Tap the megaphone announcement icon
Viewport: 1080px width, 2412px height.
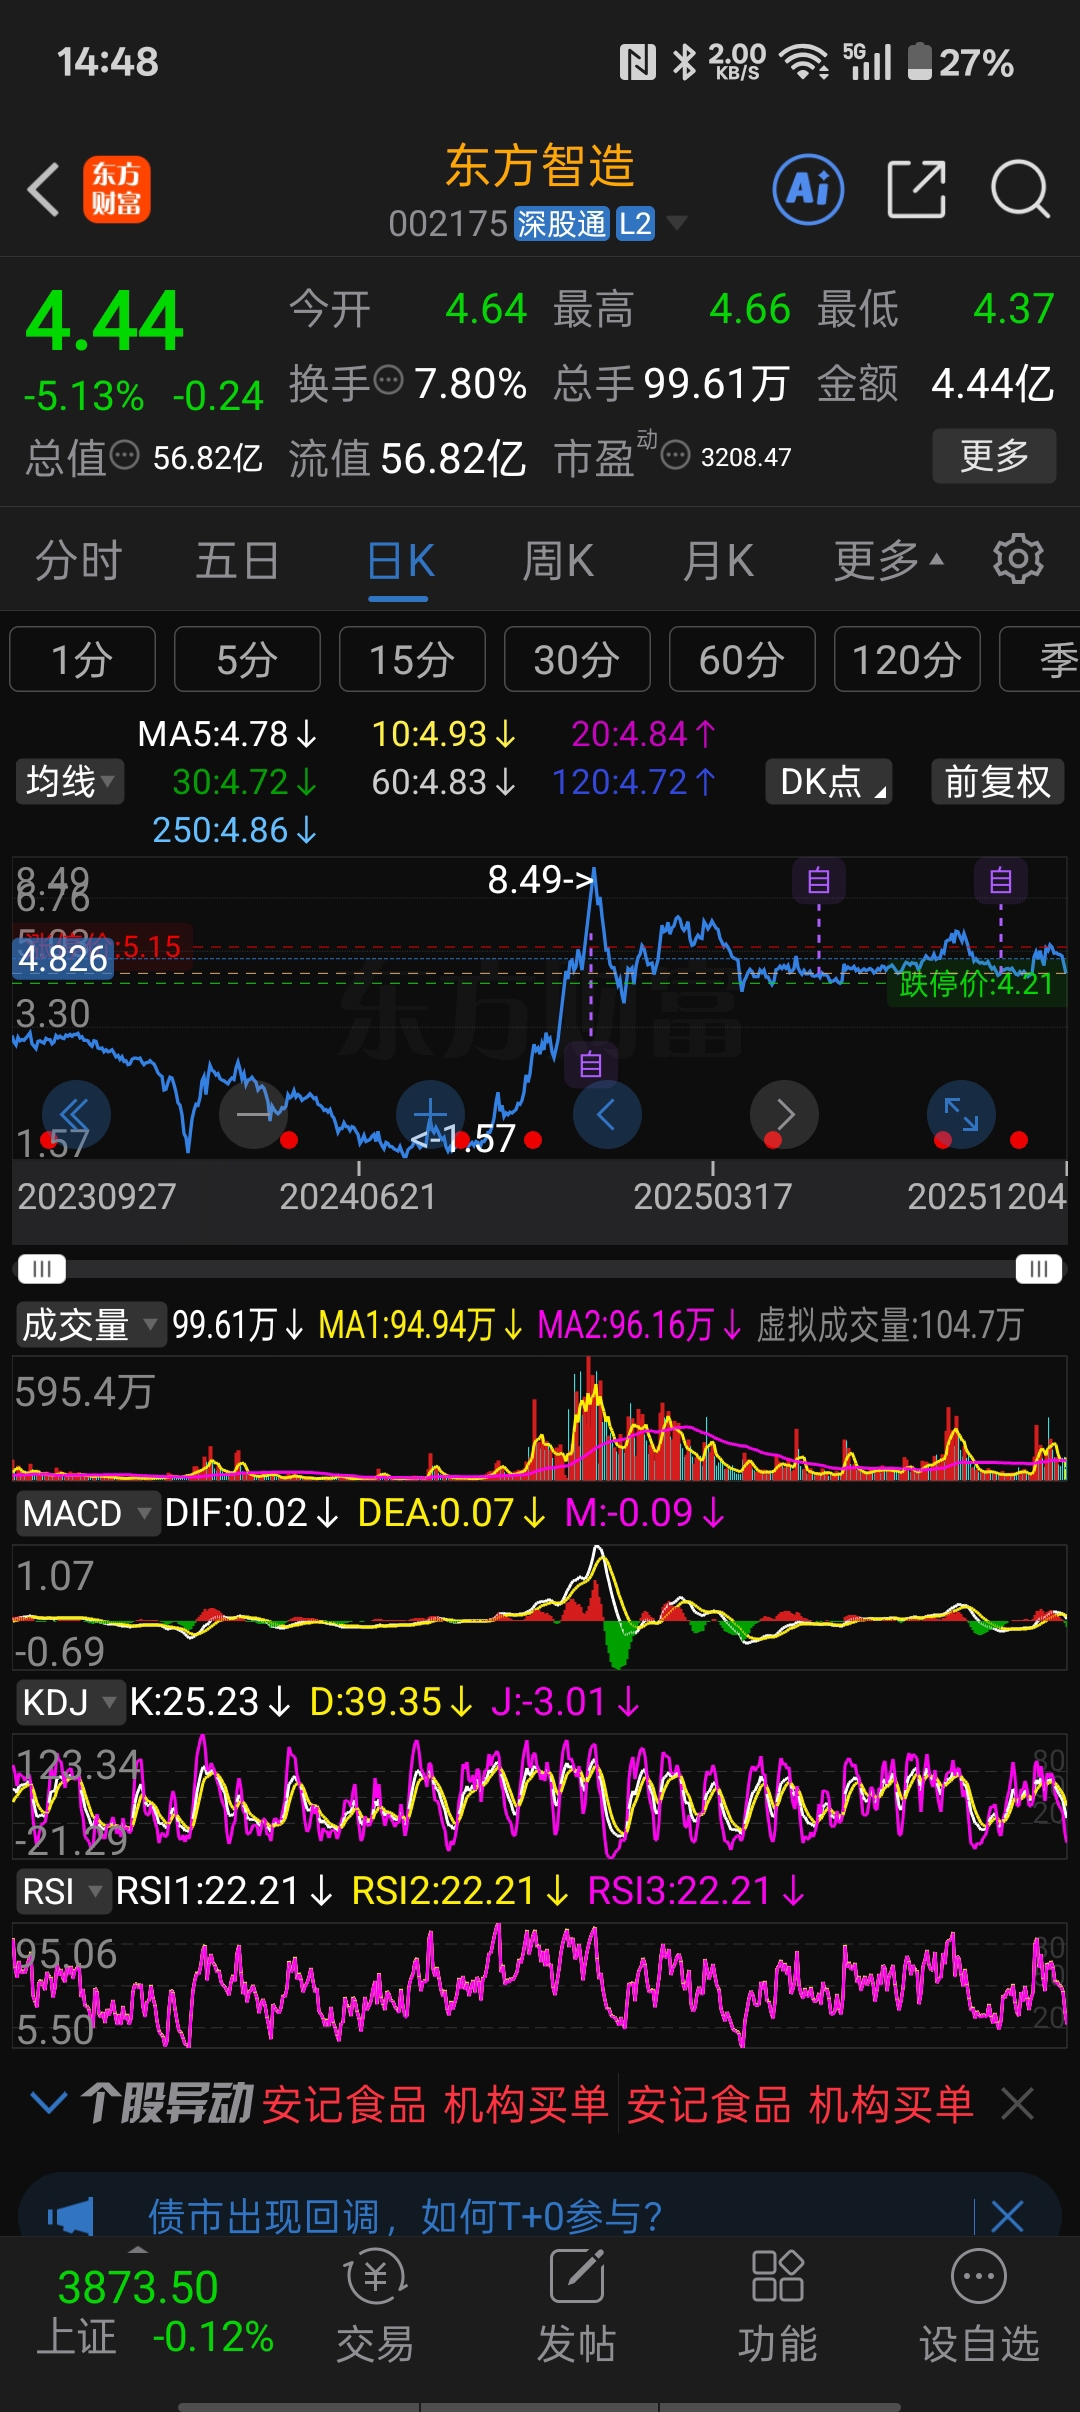[x=71, y=2217]
